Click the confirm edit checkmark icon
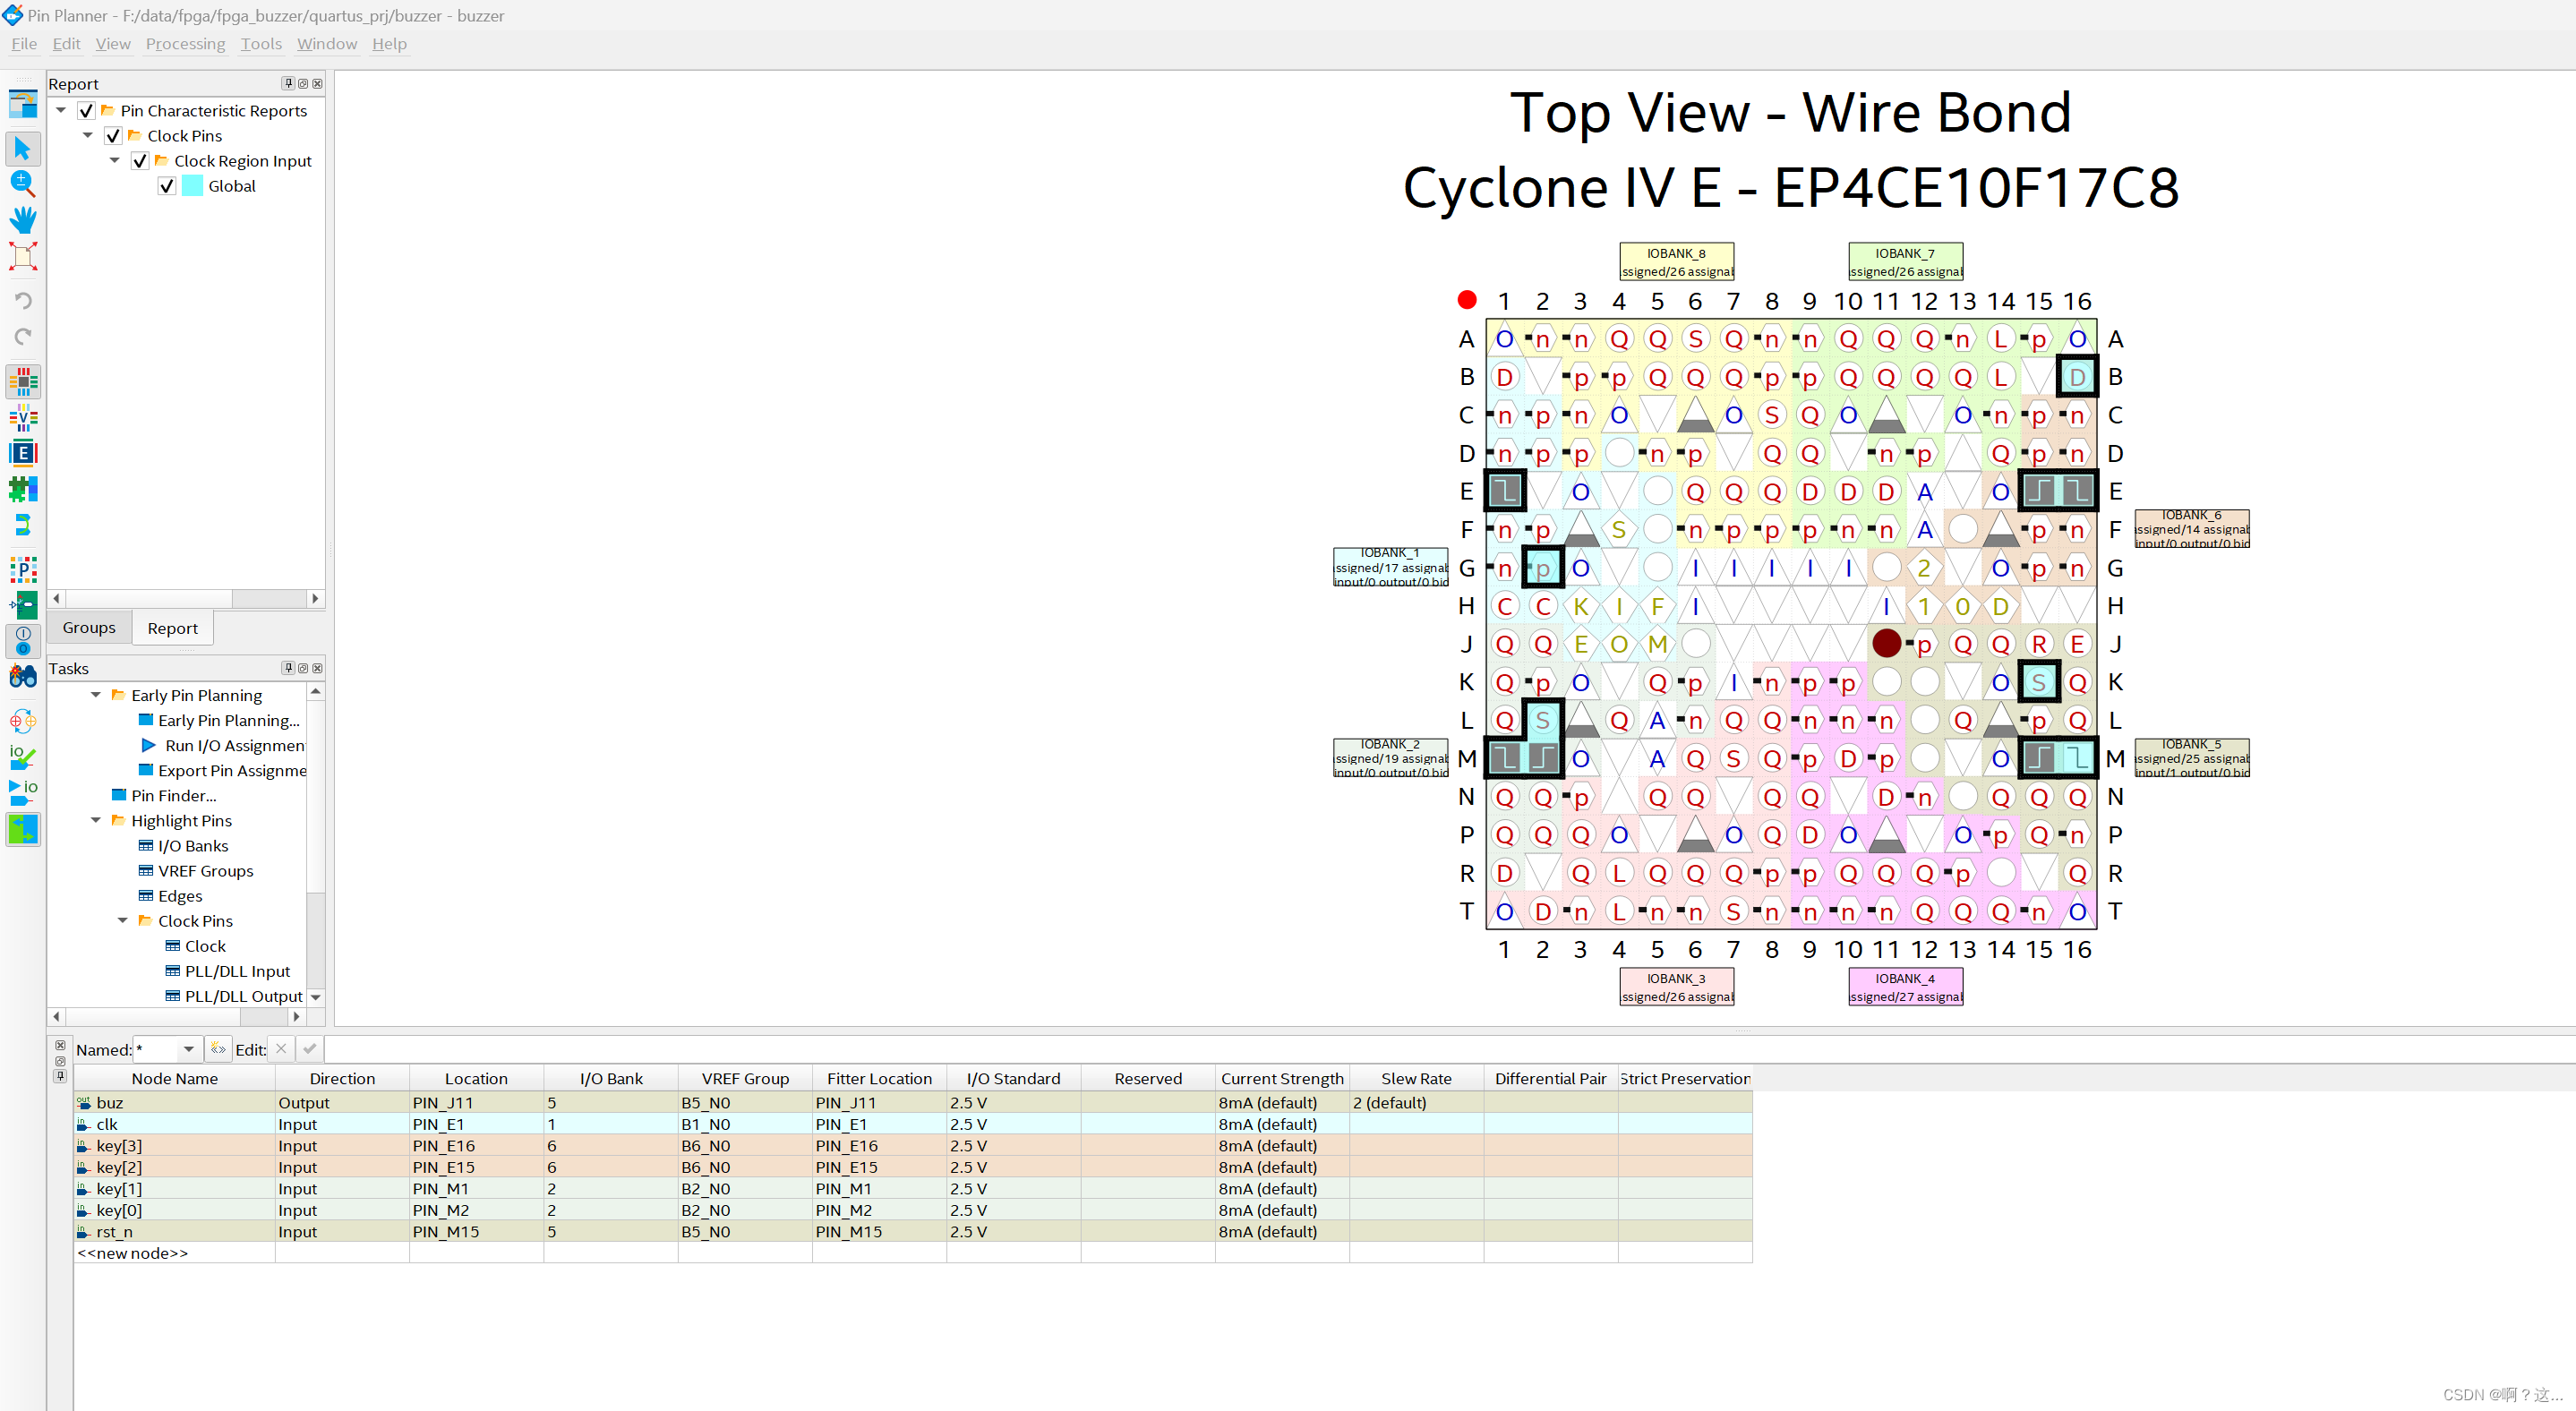Viewport: 2576px width, 1411px height. coord(309,1048)
